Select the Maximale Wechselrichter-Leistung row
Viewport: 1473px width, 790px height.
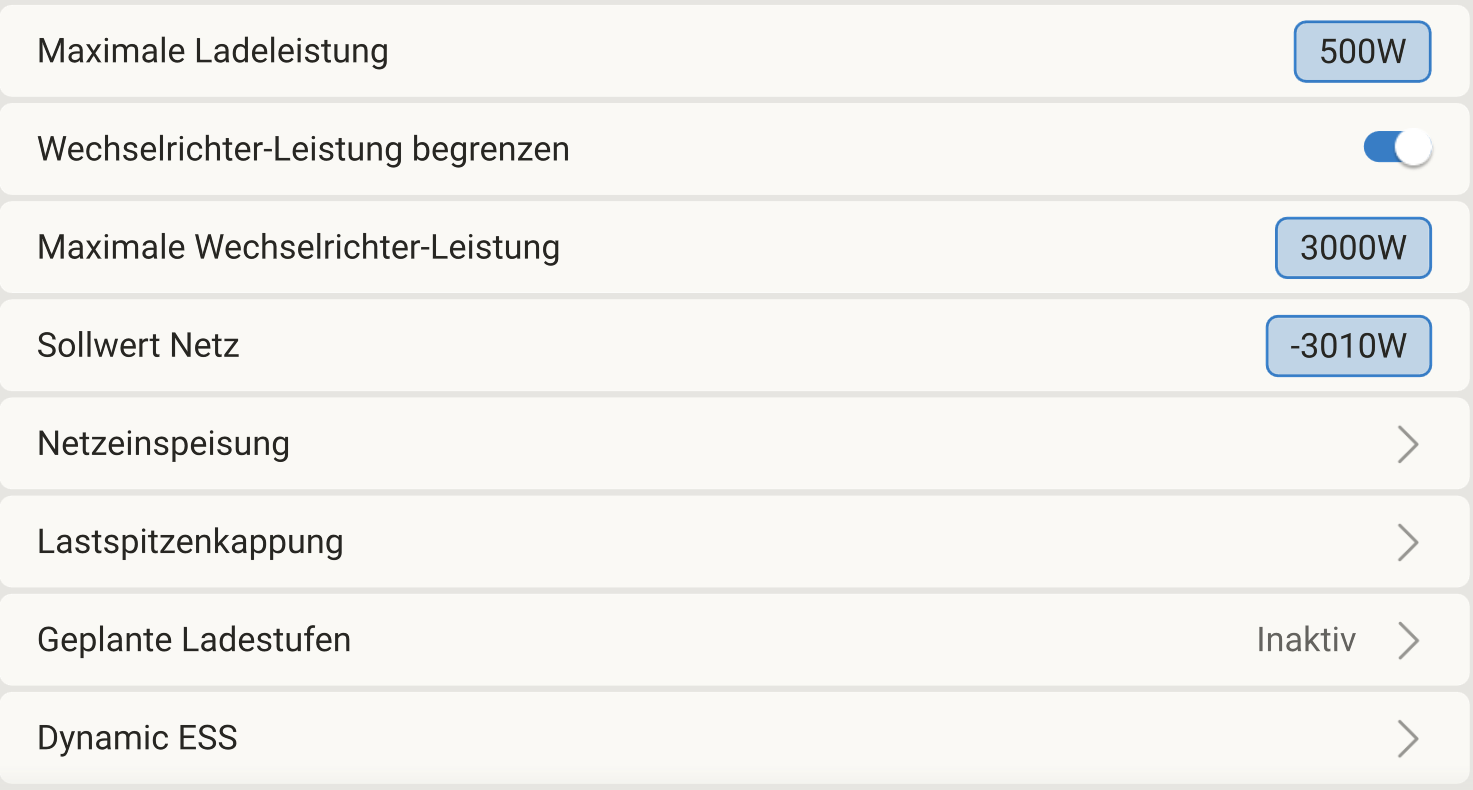(298, 247)
